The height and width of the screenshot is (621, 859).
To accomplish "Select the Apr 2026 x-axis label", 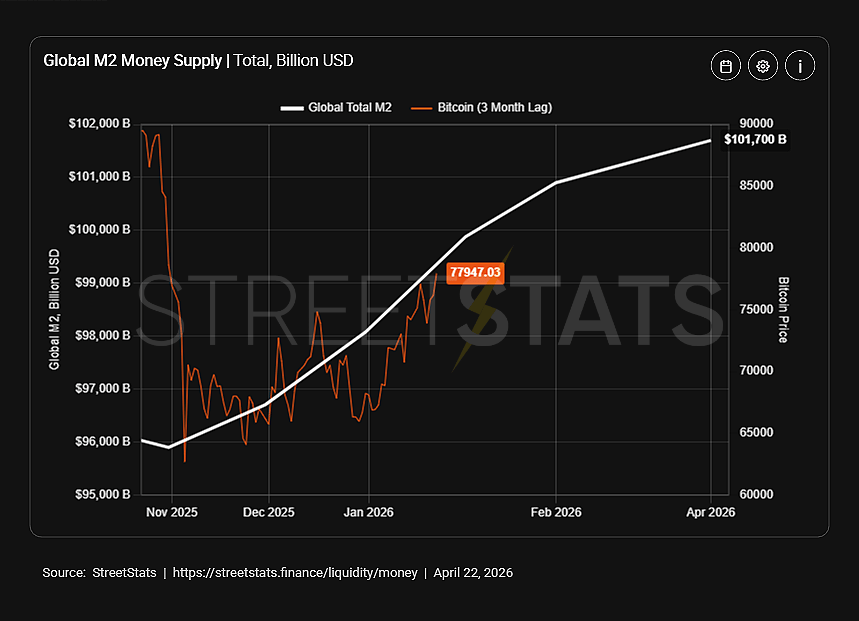I will click(x=710, y=512).
